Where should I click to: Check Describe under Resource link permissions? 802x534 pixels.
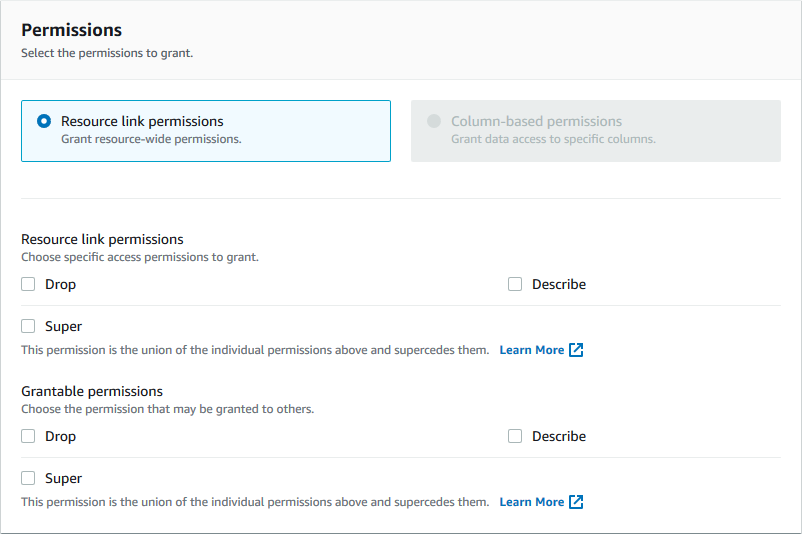pos(515,284)
